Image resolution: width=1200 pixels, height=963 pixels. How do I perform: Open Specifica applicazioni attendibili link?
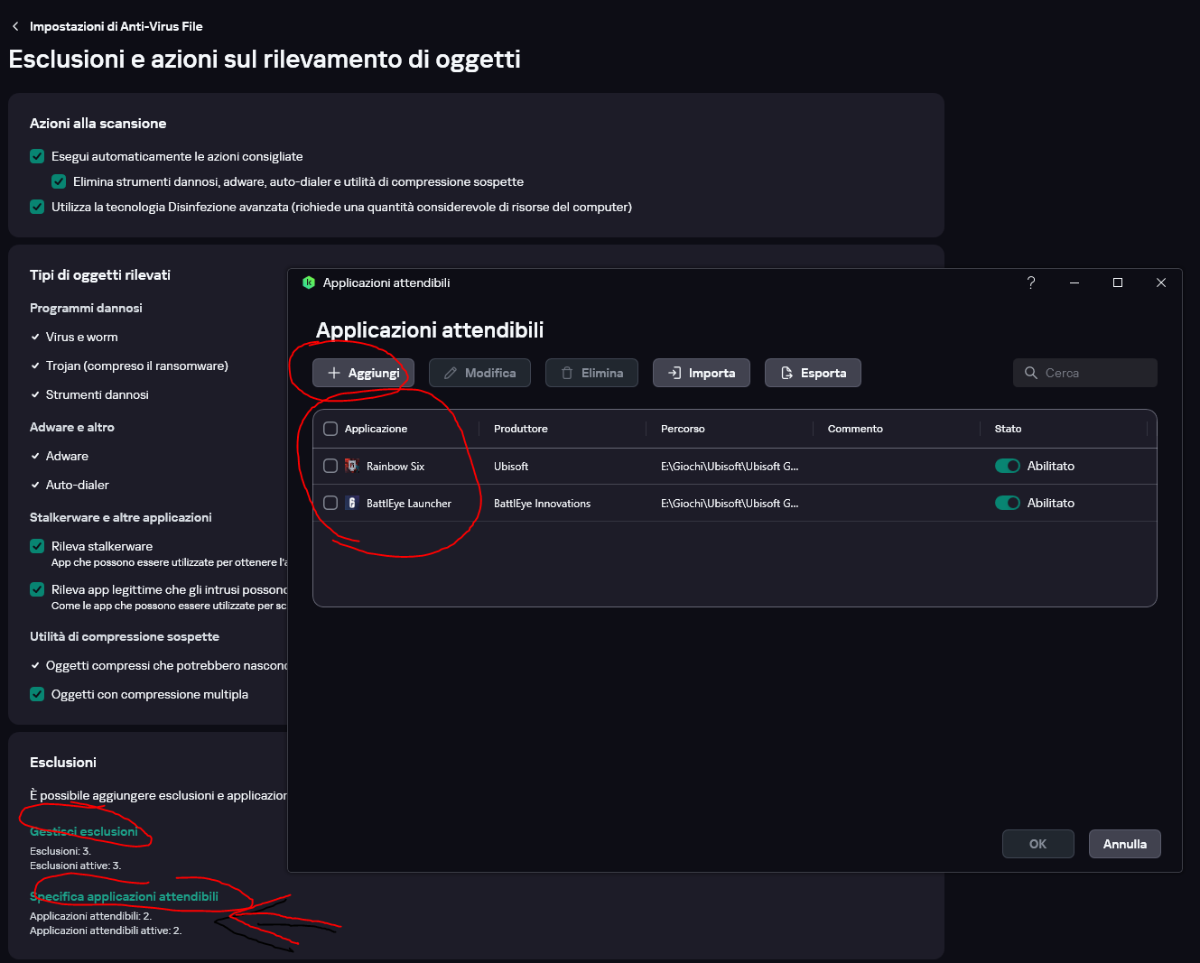124,897
